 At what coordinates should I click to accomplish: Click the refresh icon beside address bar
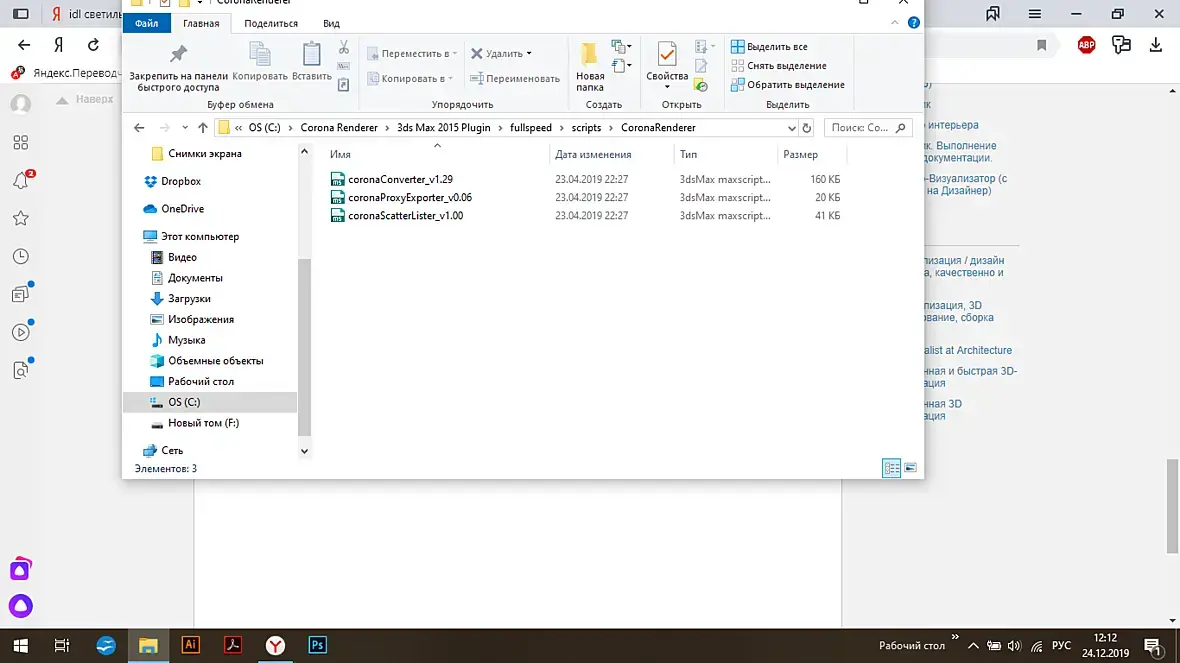(807, 128)
